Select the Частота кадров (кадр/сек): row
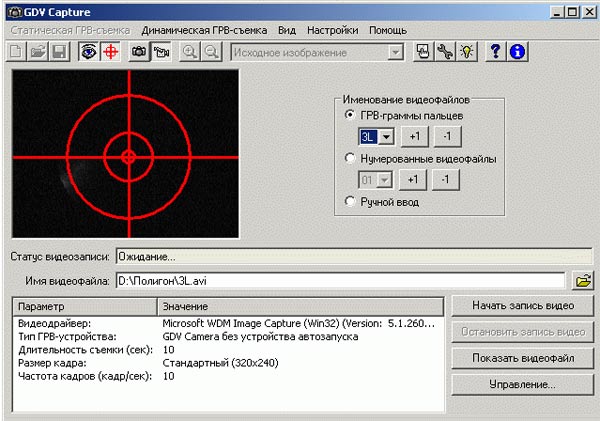The height and width of the screenshot is (421, 600). [228, 376]
